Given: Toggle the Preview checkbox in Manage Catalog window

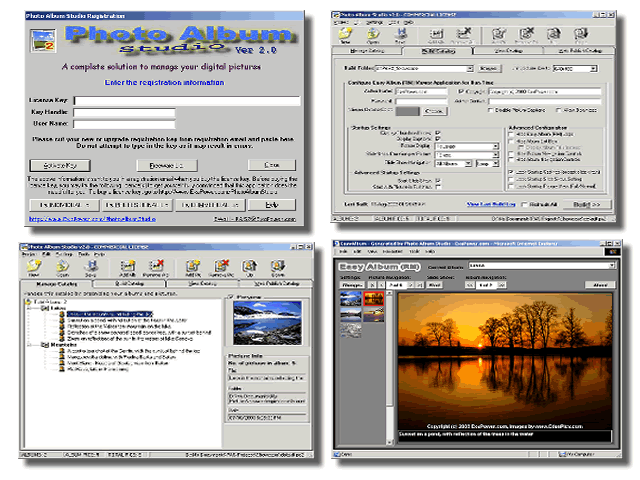Looking at the screenshot, I should click(231, 297).
